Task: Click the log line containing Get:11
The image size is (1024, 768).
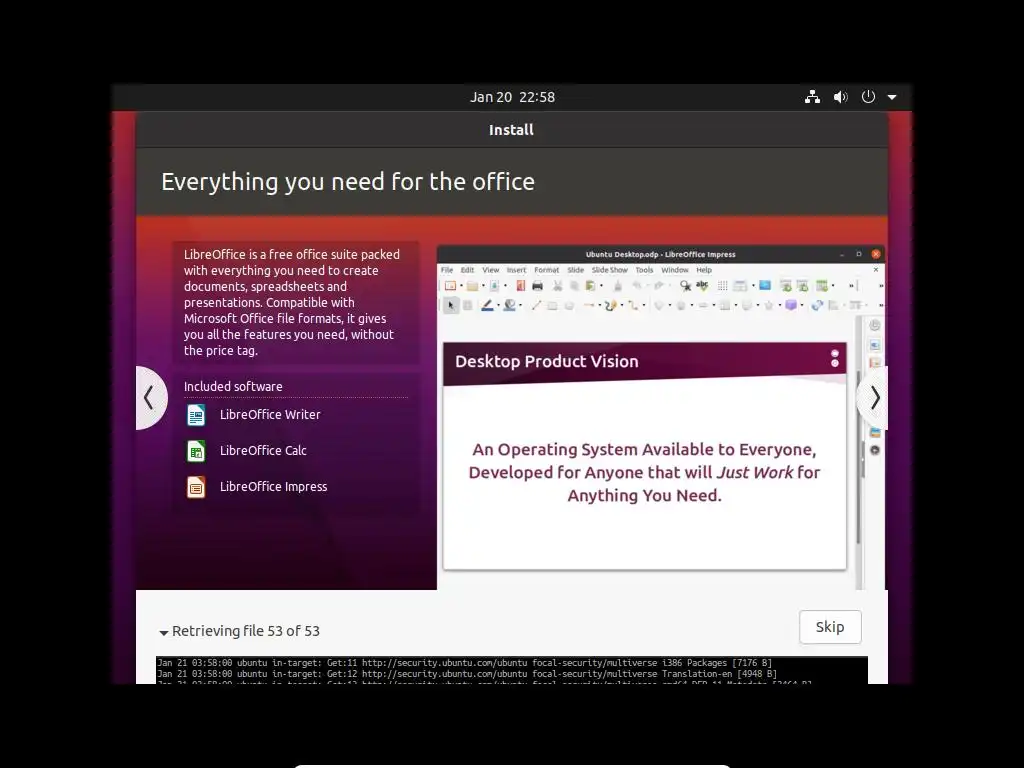Action: (465, 663)
